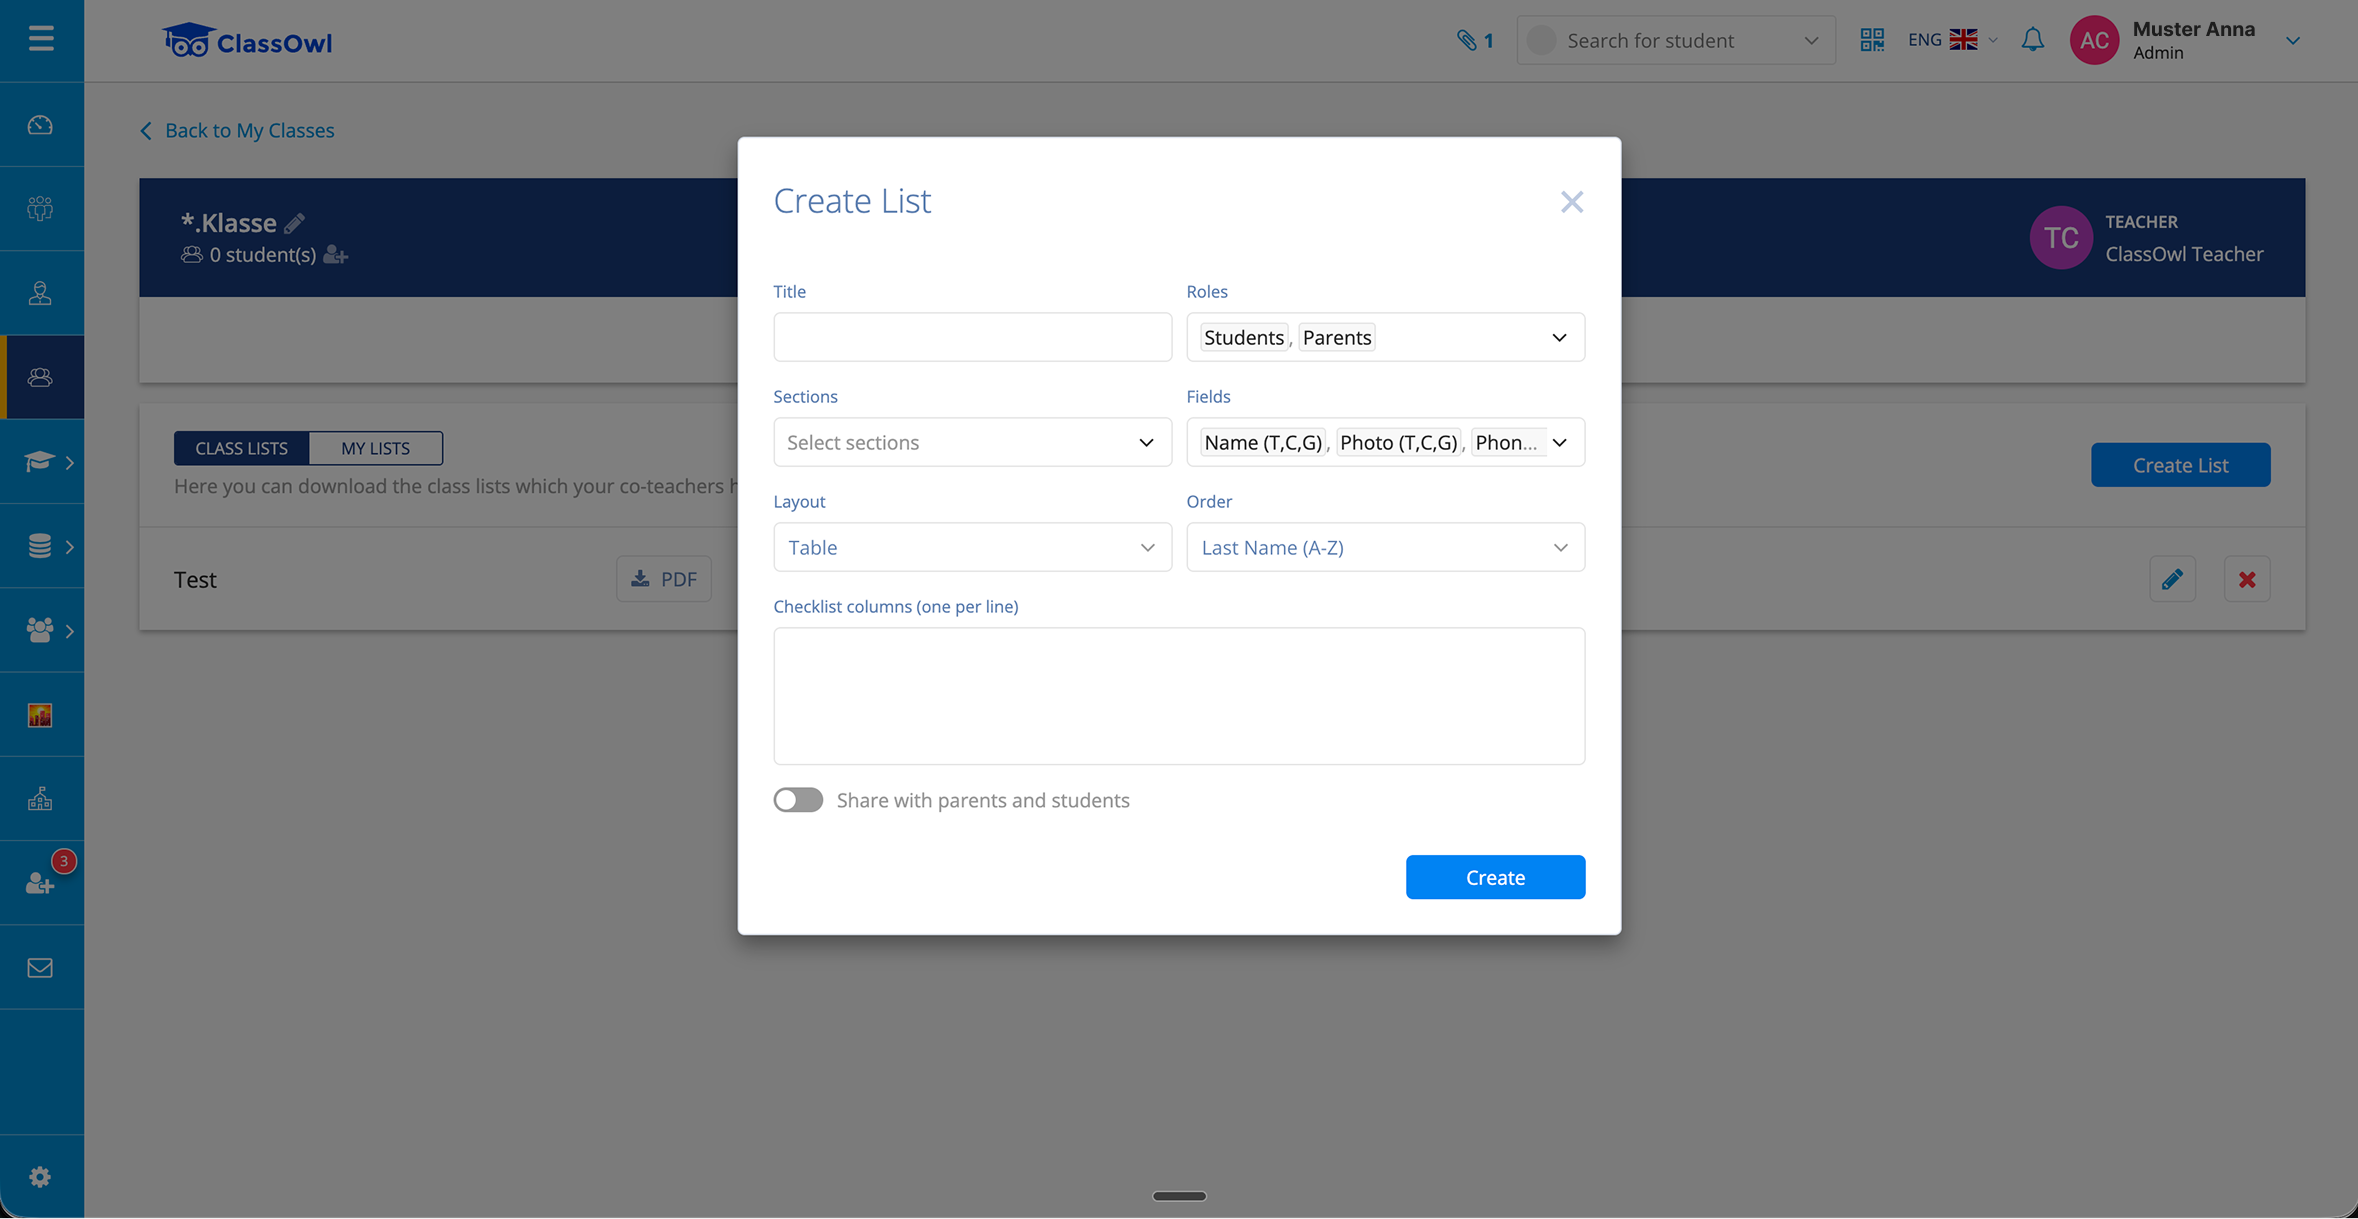2358x1219 pixels.
Task: Click the ClassOwl Teacher name
Action: pyautogui.click(x=2184, y=254)
